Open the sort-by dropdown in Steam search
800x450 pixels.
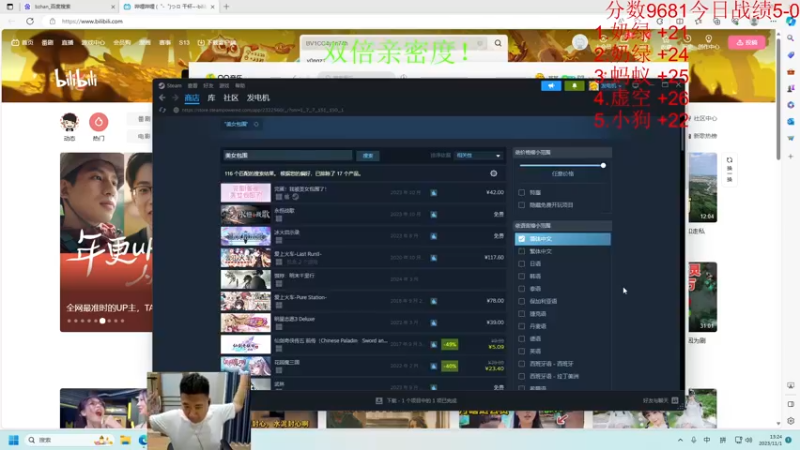coord(478,155)
